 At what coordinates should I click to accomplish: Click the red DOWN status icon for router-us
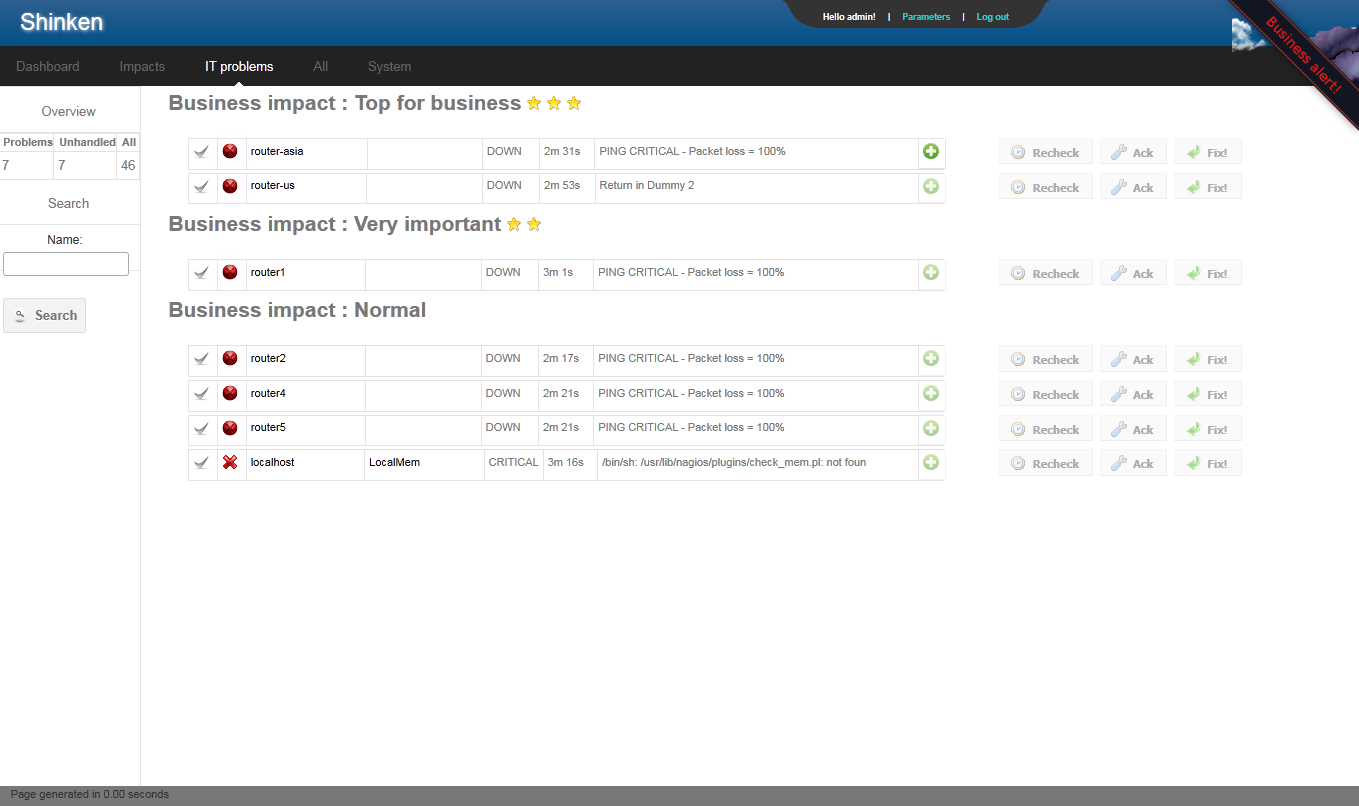pos(230,186)
